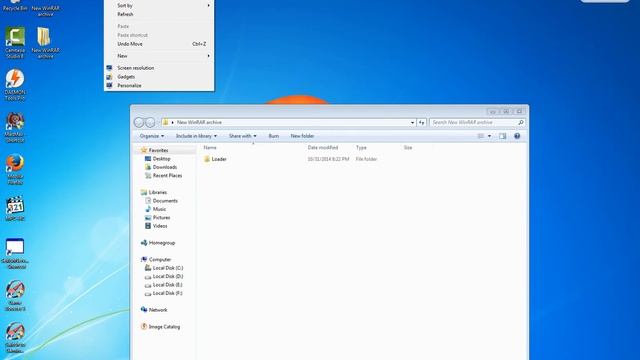Open the Share with dropdown

[x=242, y=136]
